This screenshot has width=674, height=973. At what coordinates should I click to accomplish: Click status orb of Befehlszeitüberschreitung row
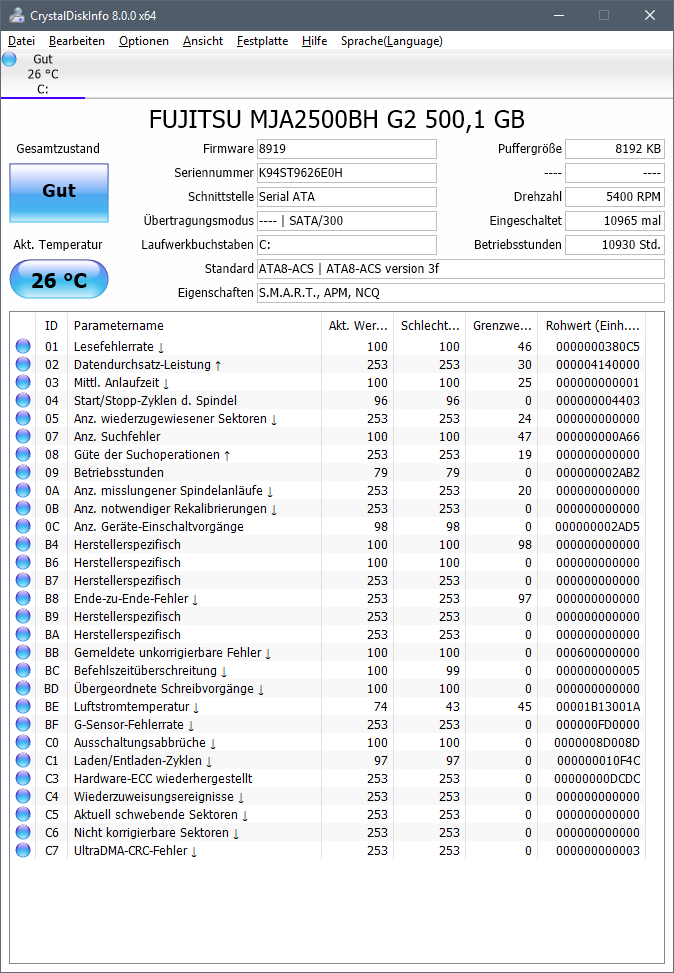[23, 670]
